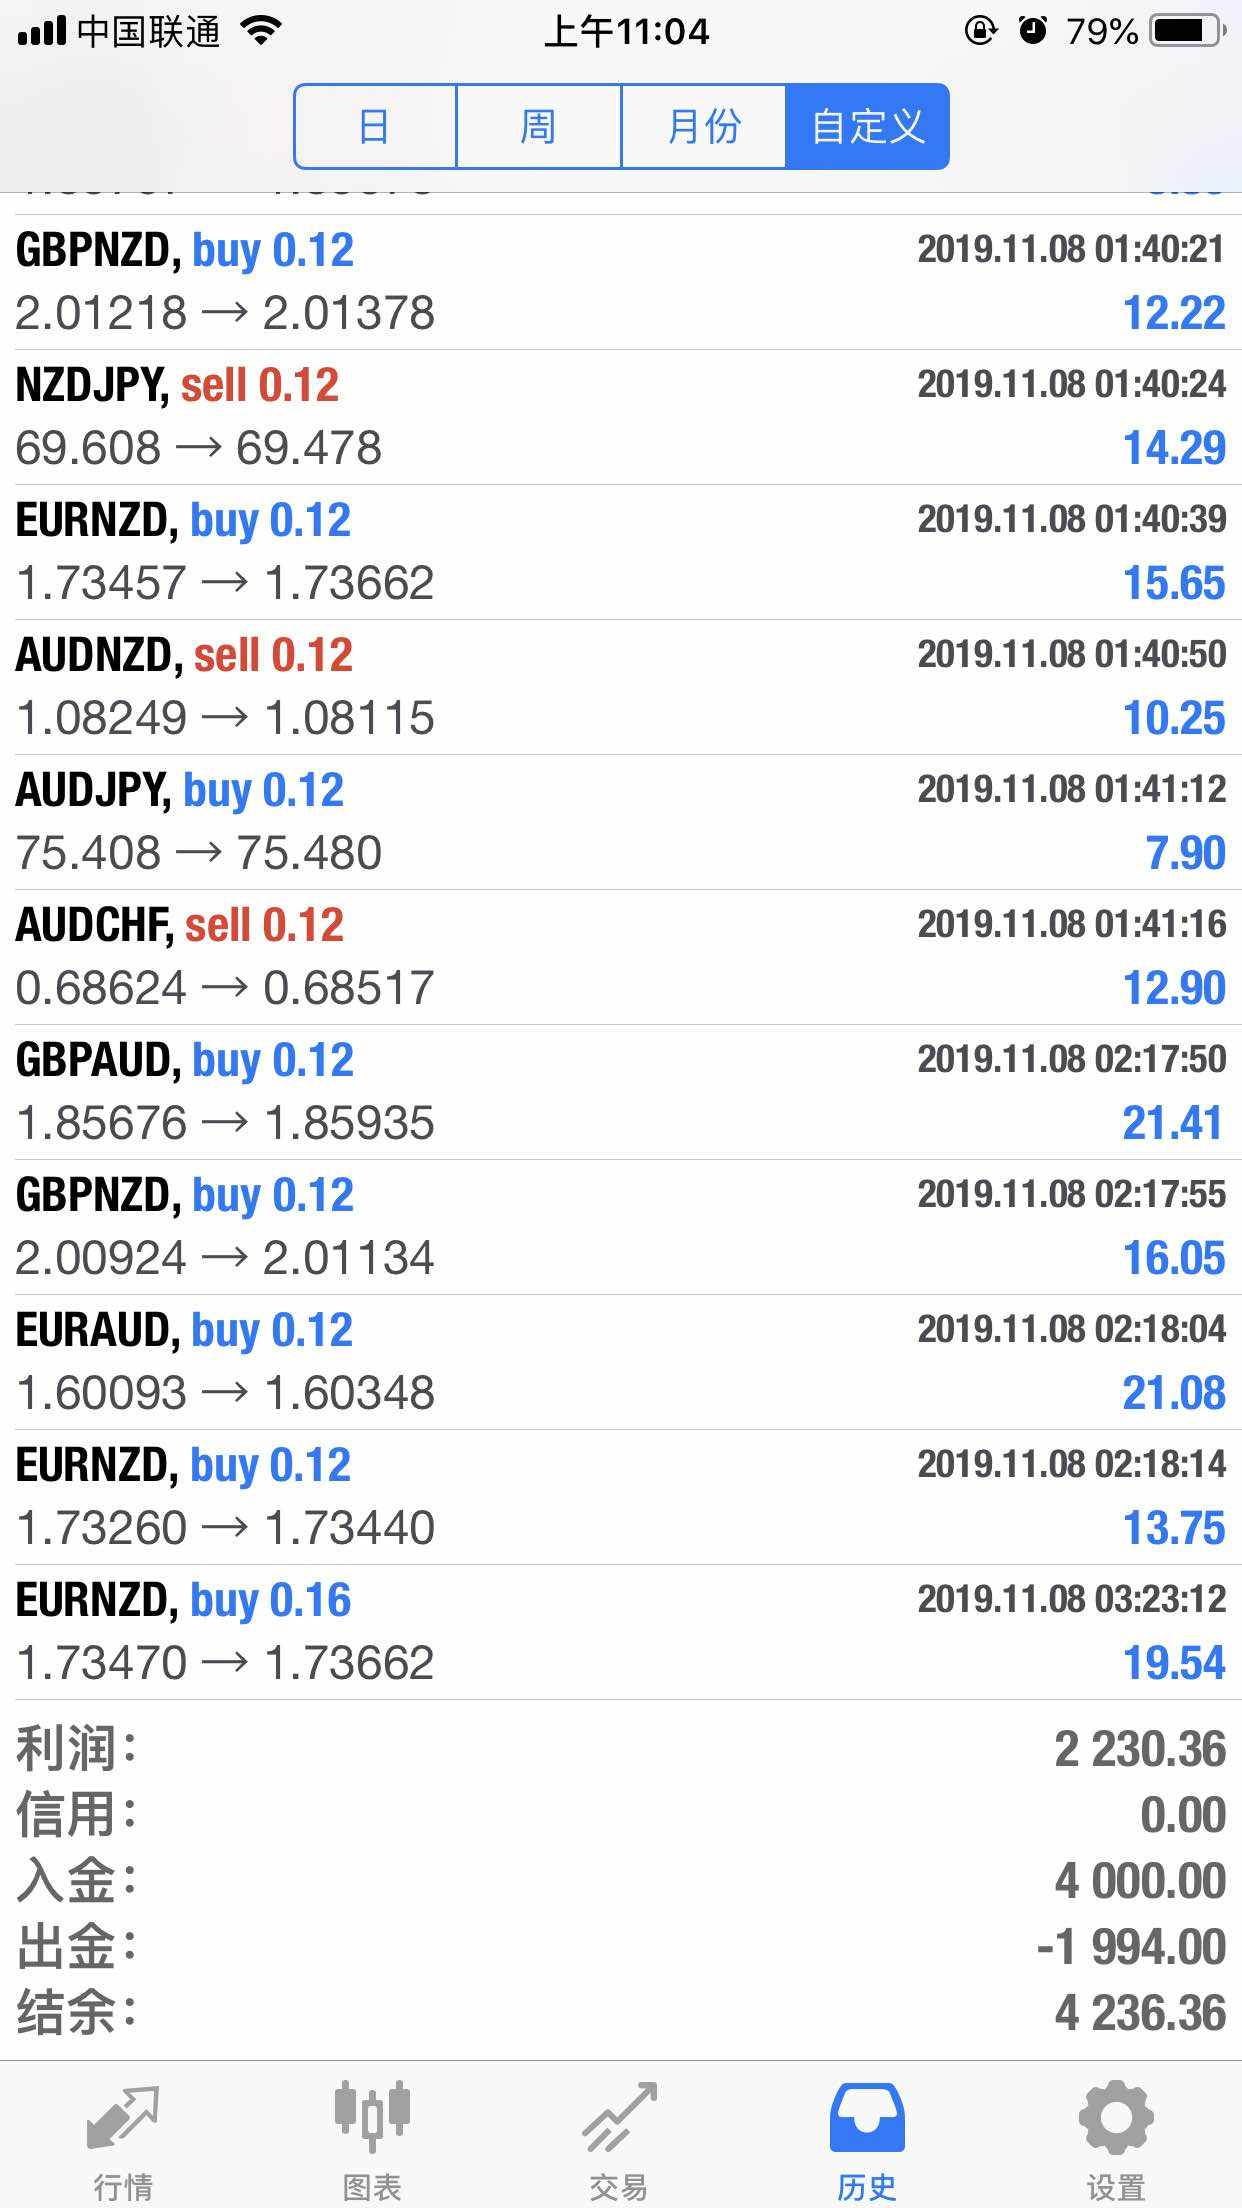Open the 图表 chart icon
Image resolution: width=1242 pixels, height=2208 pixels.
point(372,2120)
